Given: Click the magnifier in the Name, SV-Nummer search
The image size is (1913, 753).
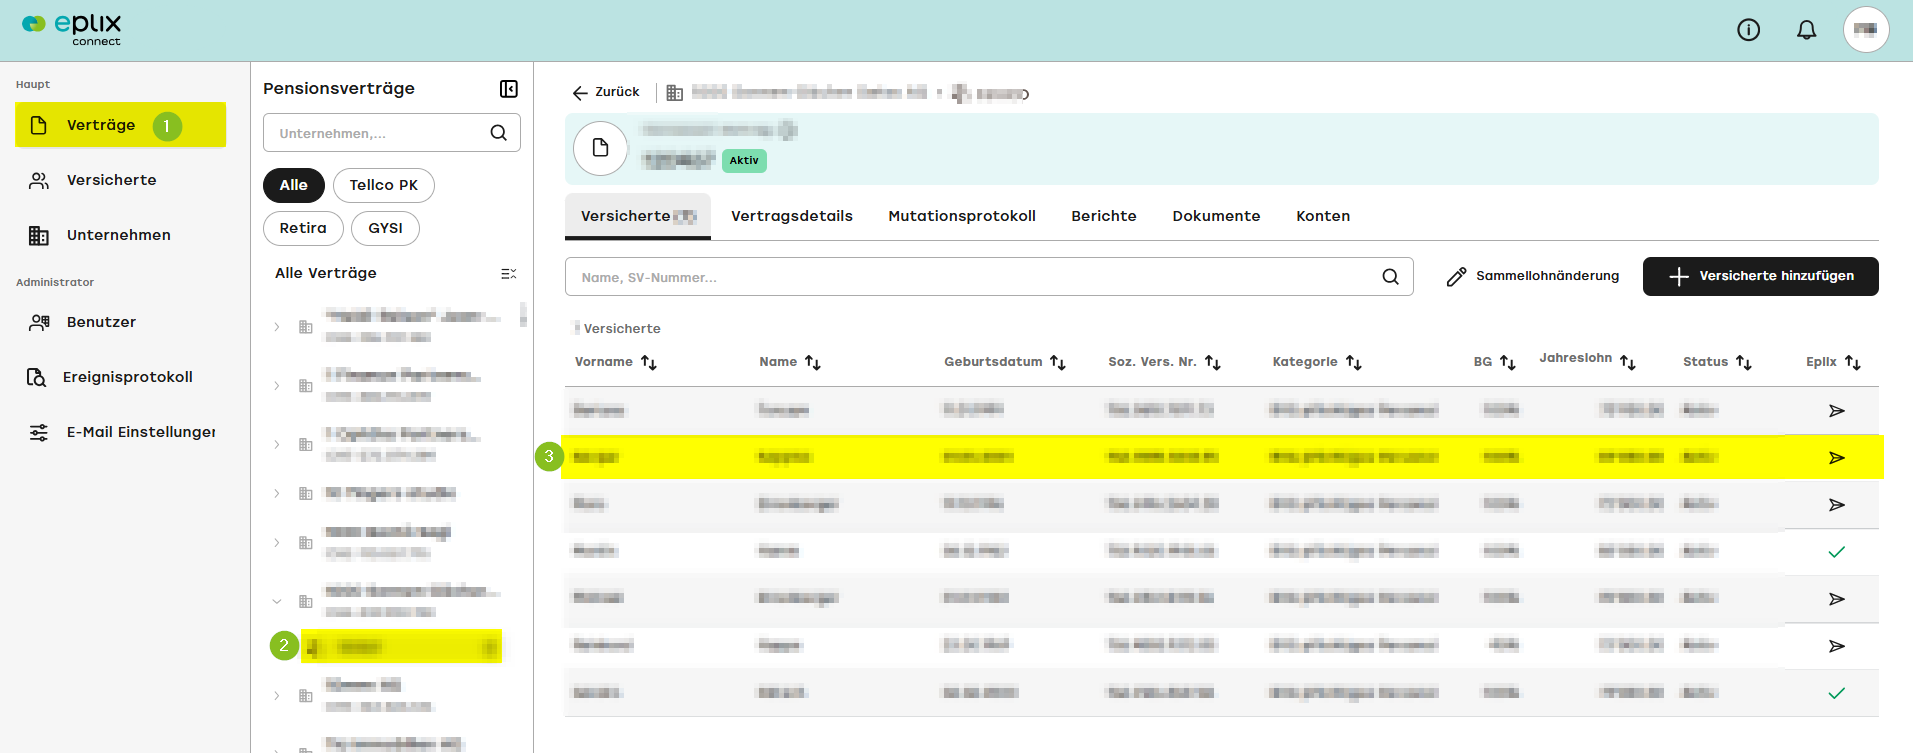Looking at the screenshot, I should click(x=1390, y=277).
